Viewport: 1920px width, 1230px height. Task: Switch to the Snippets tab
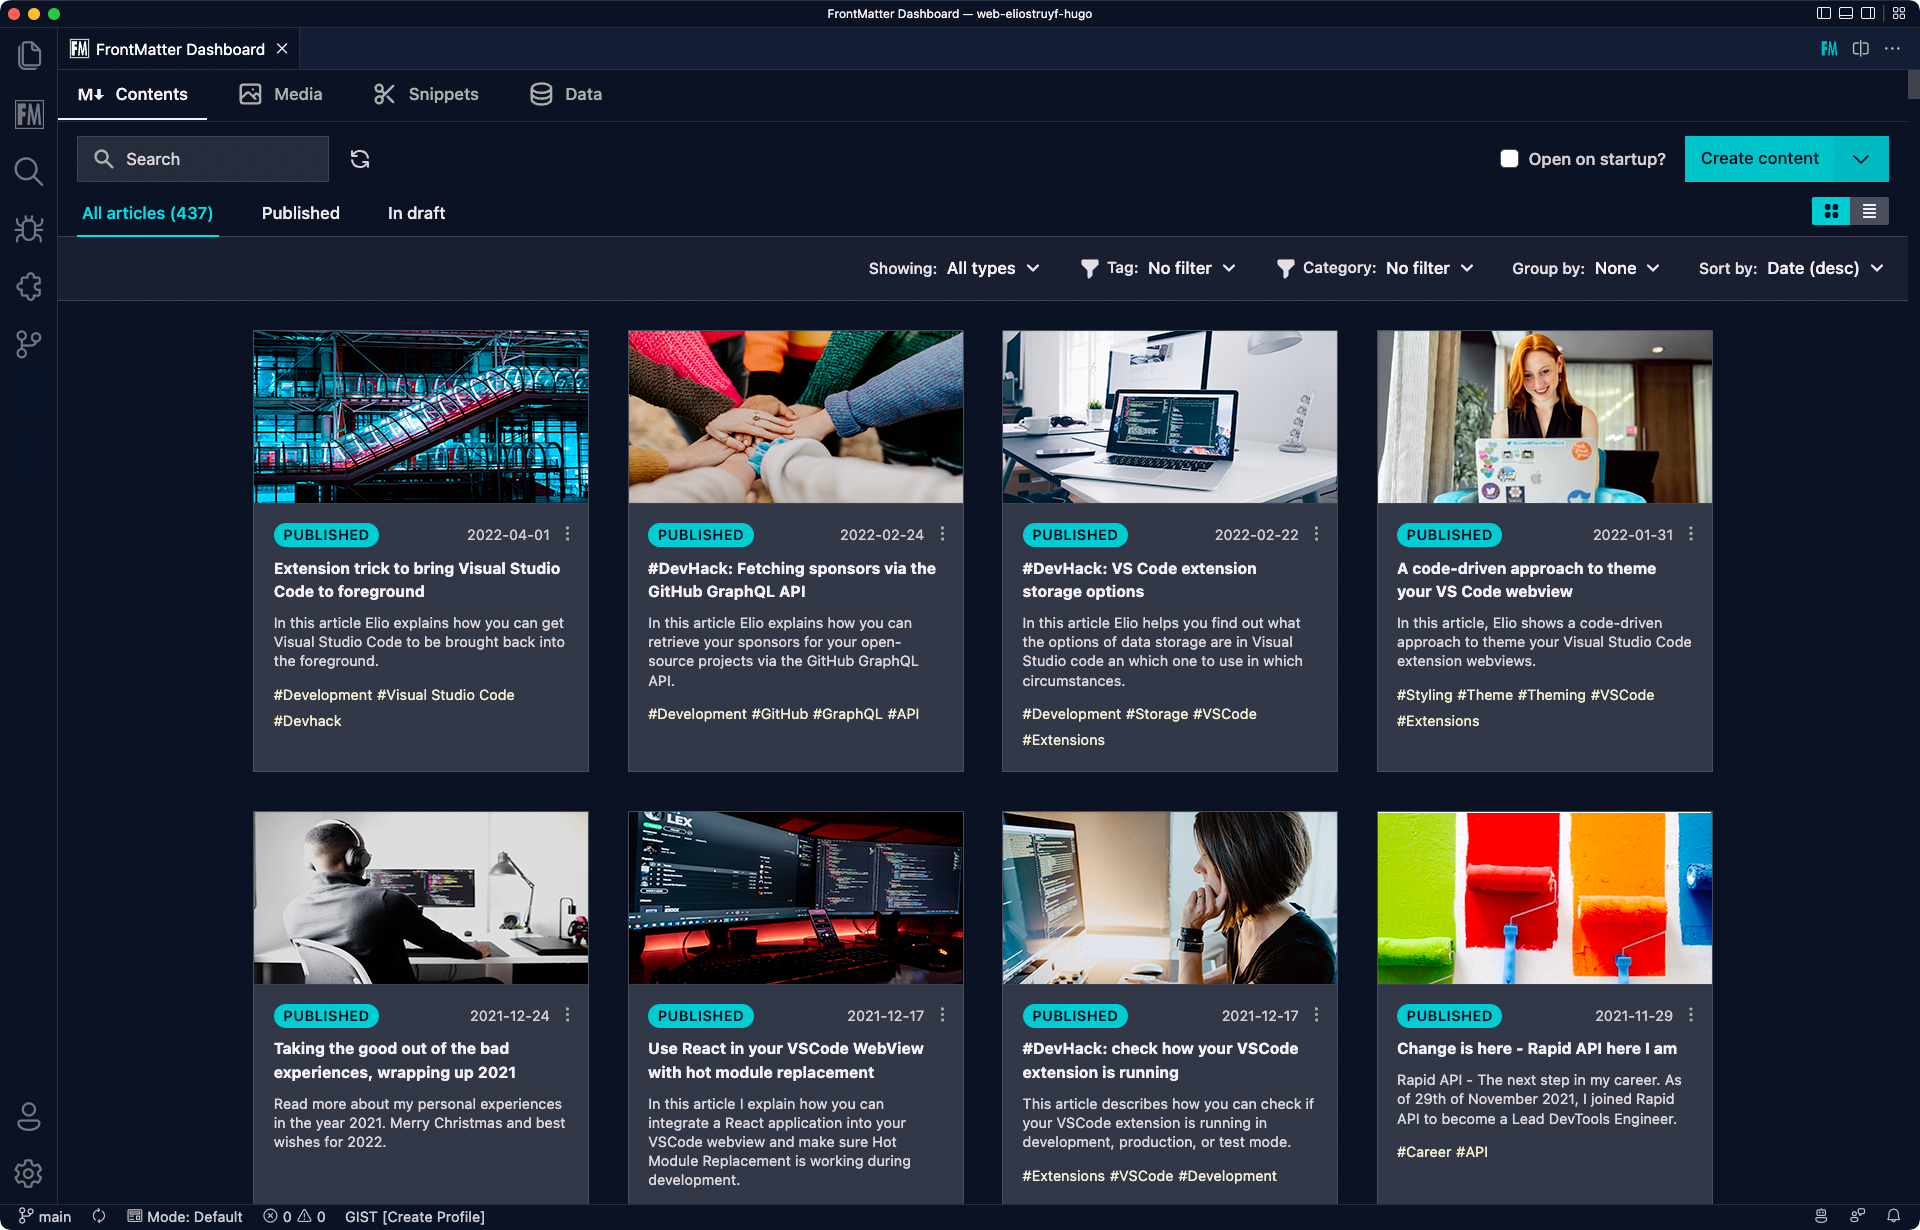(426, 94)
